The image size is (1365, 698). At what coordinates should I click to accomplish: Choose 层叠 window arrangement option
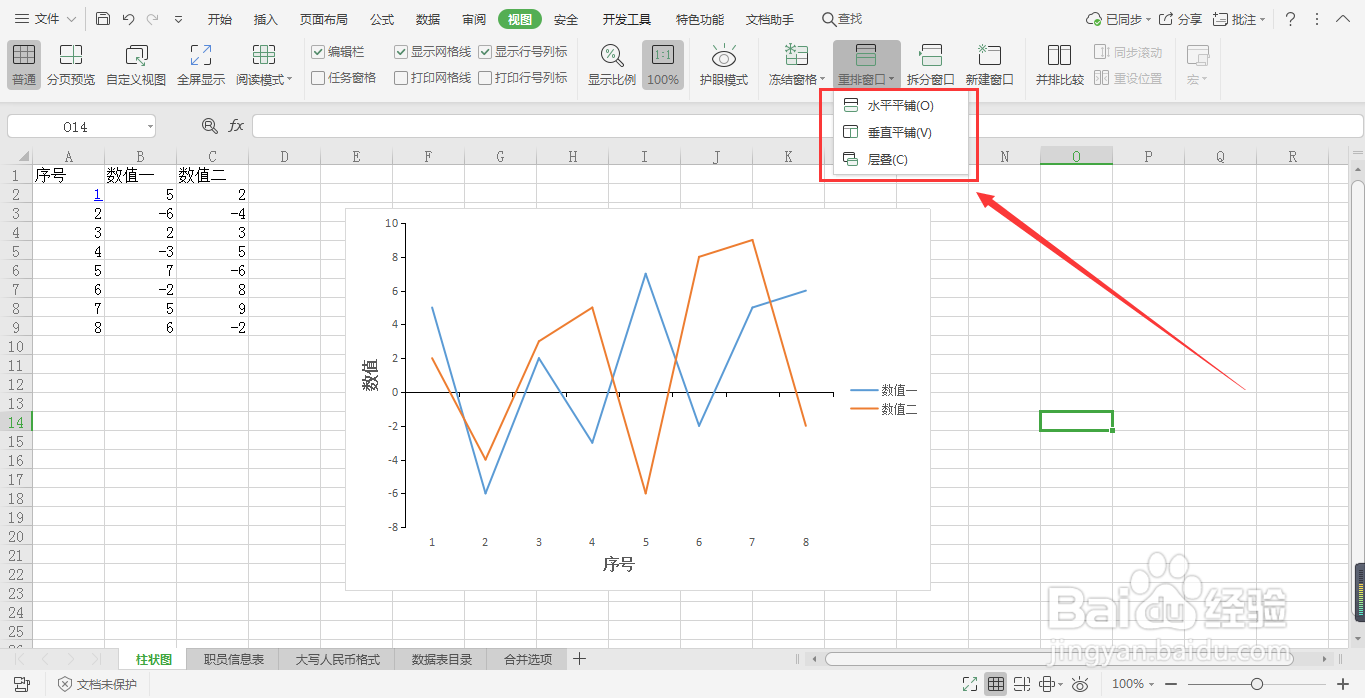click(x=885, y=158)
